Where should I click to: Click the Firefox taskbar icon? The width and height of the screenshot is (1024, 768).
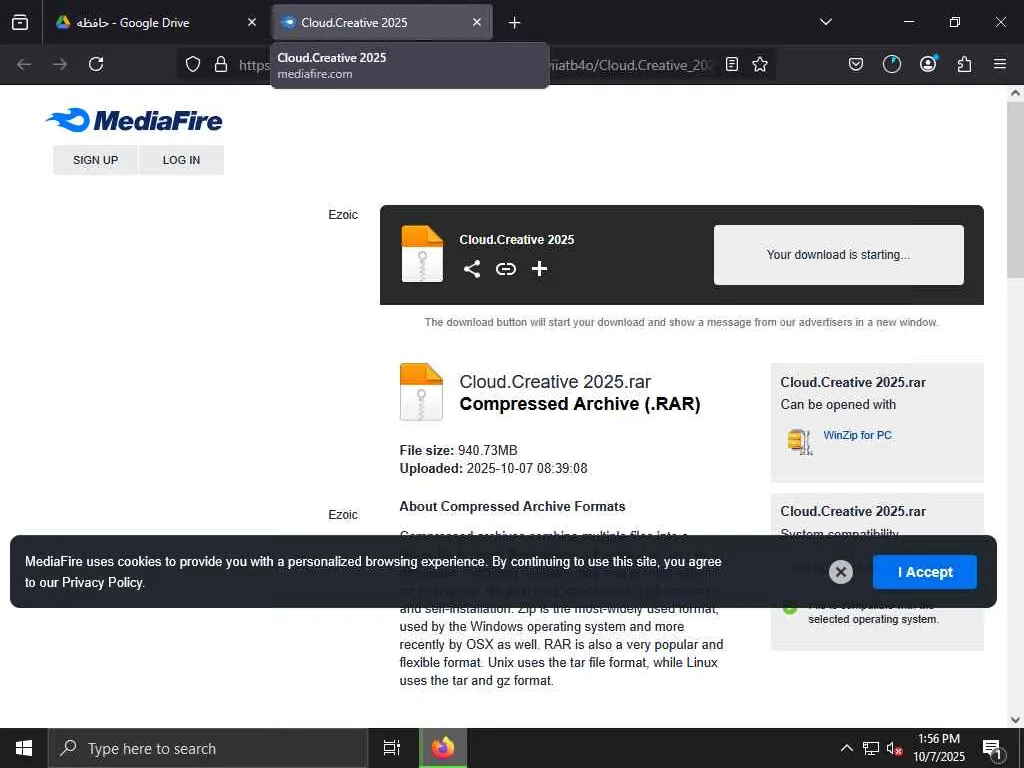(442, 748)
